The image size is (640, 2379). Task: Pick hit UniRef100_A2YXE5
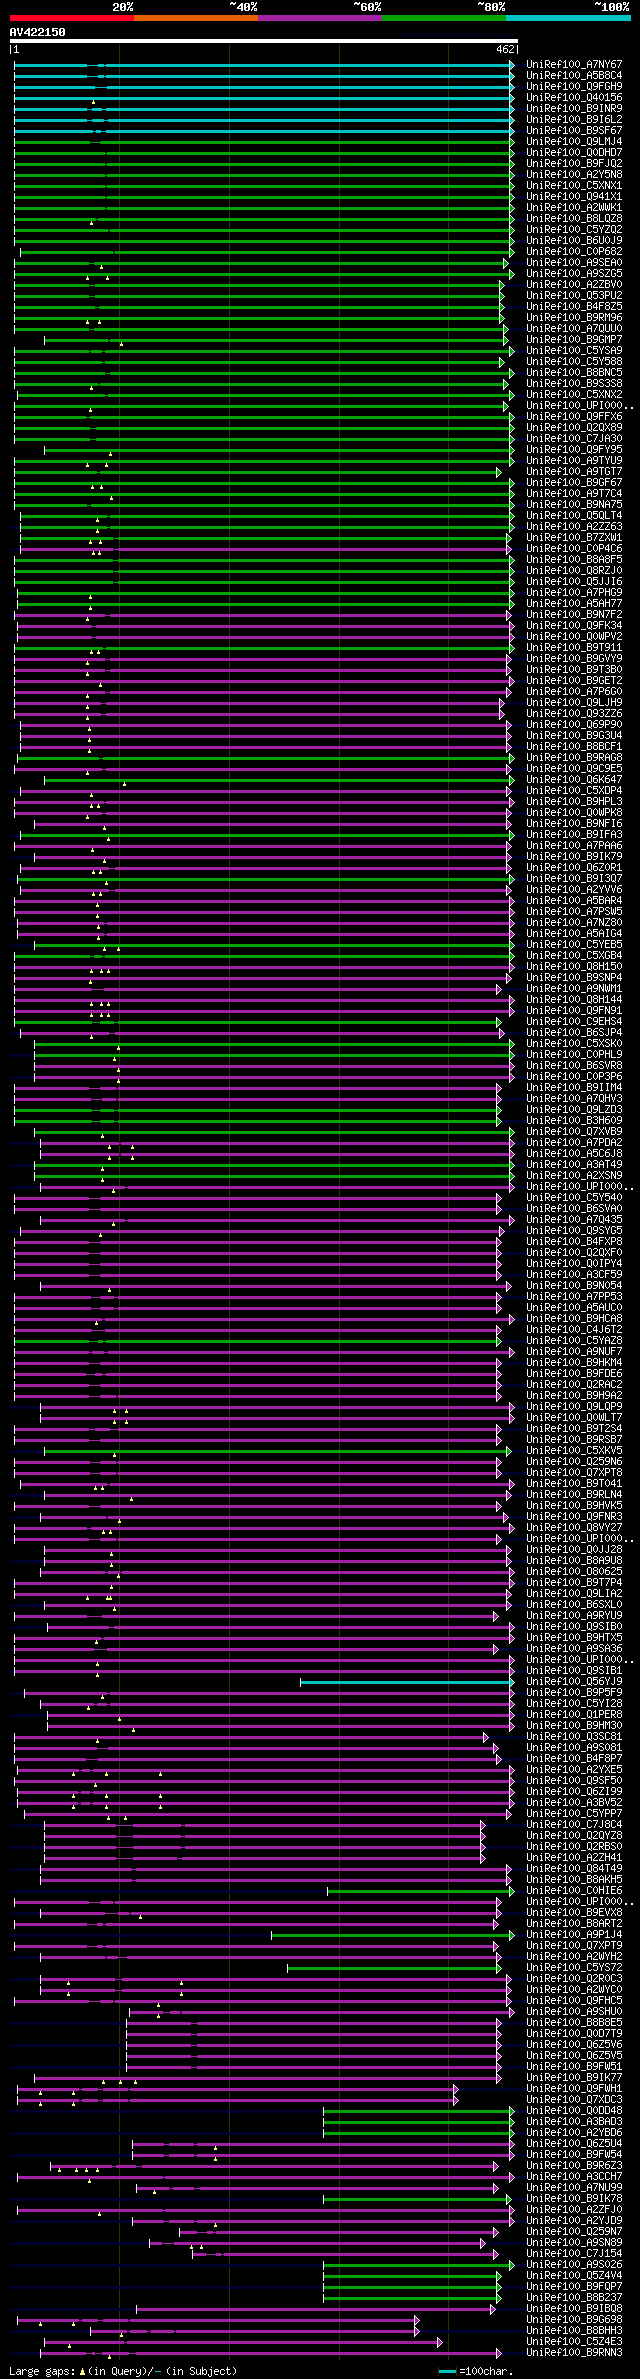tap(574, 1770)
